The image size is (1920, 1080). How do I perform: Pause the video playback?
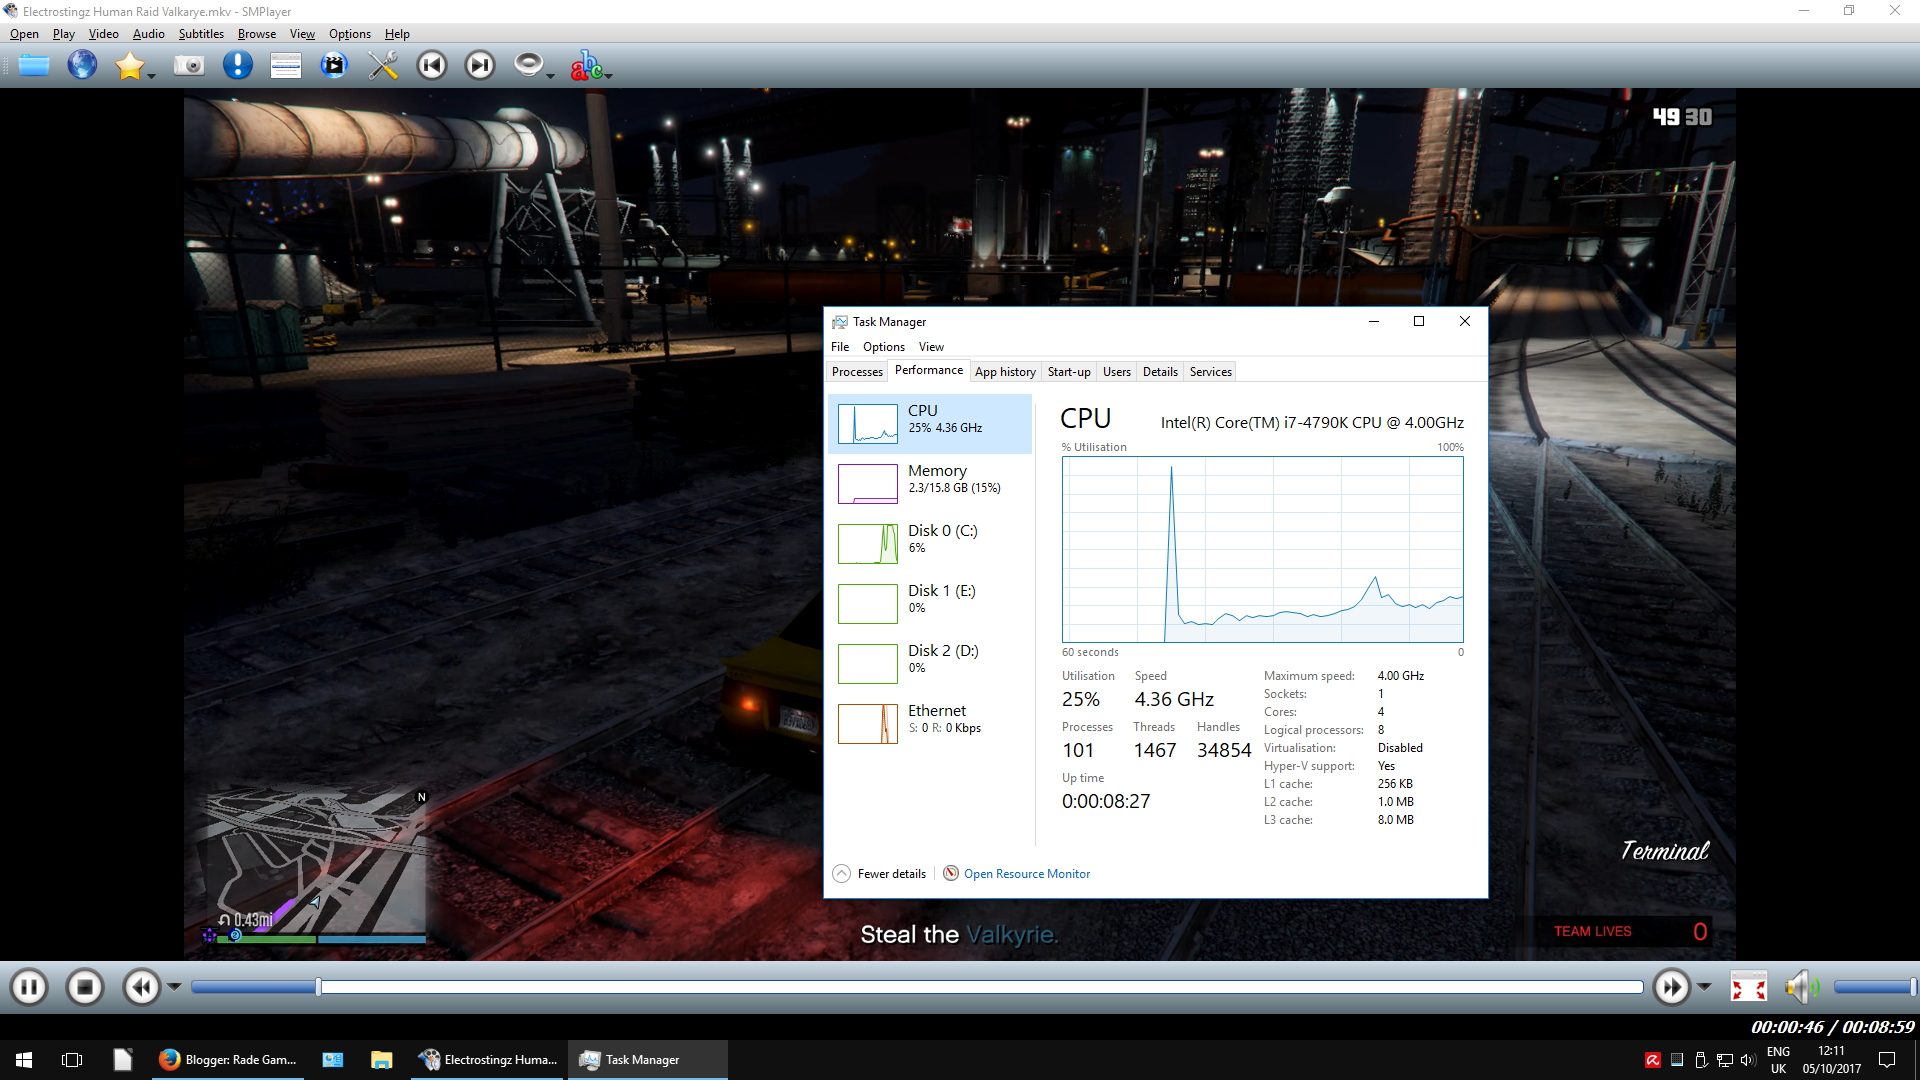29,988
